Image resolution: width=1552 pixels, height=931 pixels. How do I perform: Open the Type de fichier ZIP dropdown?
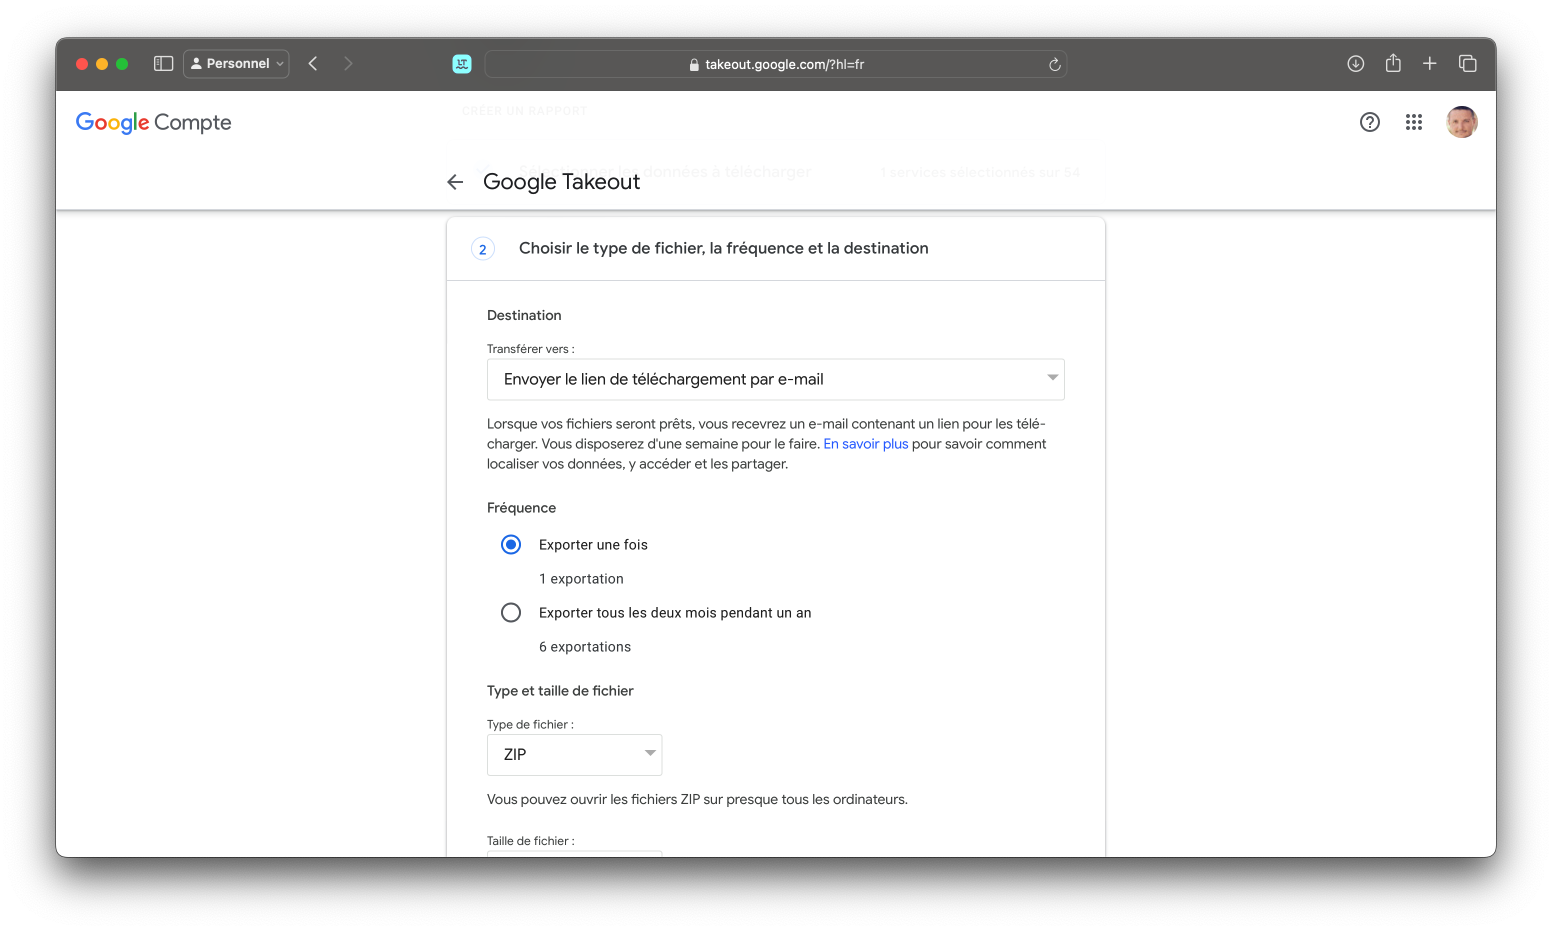[575, 755]
